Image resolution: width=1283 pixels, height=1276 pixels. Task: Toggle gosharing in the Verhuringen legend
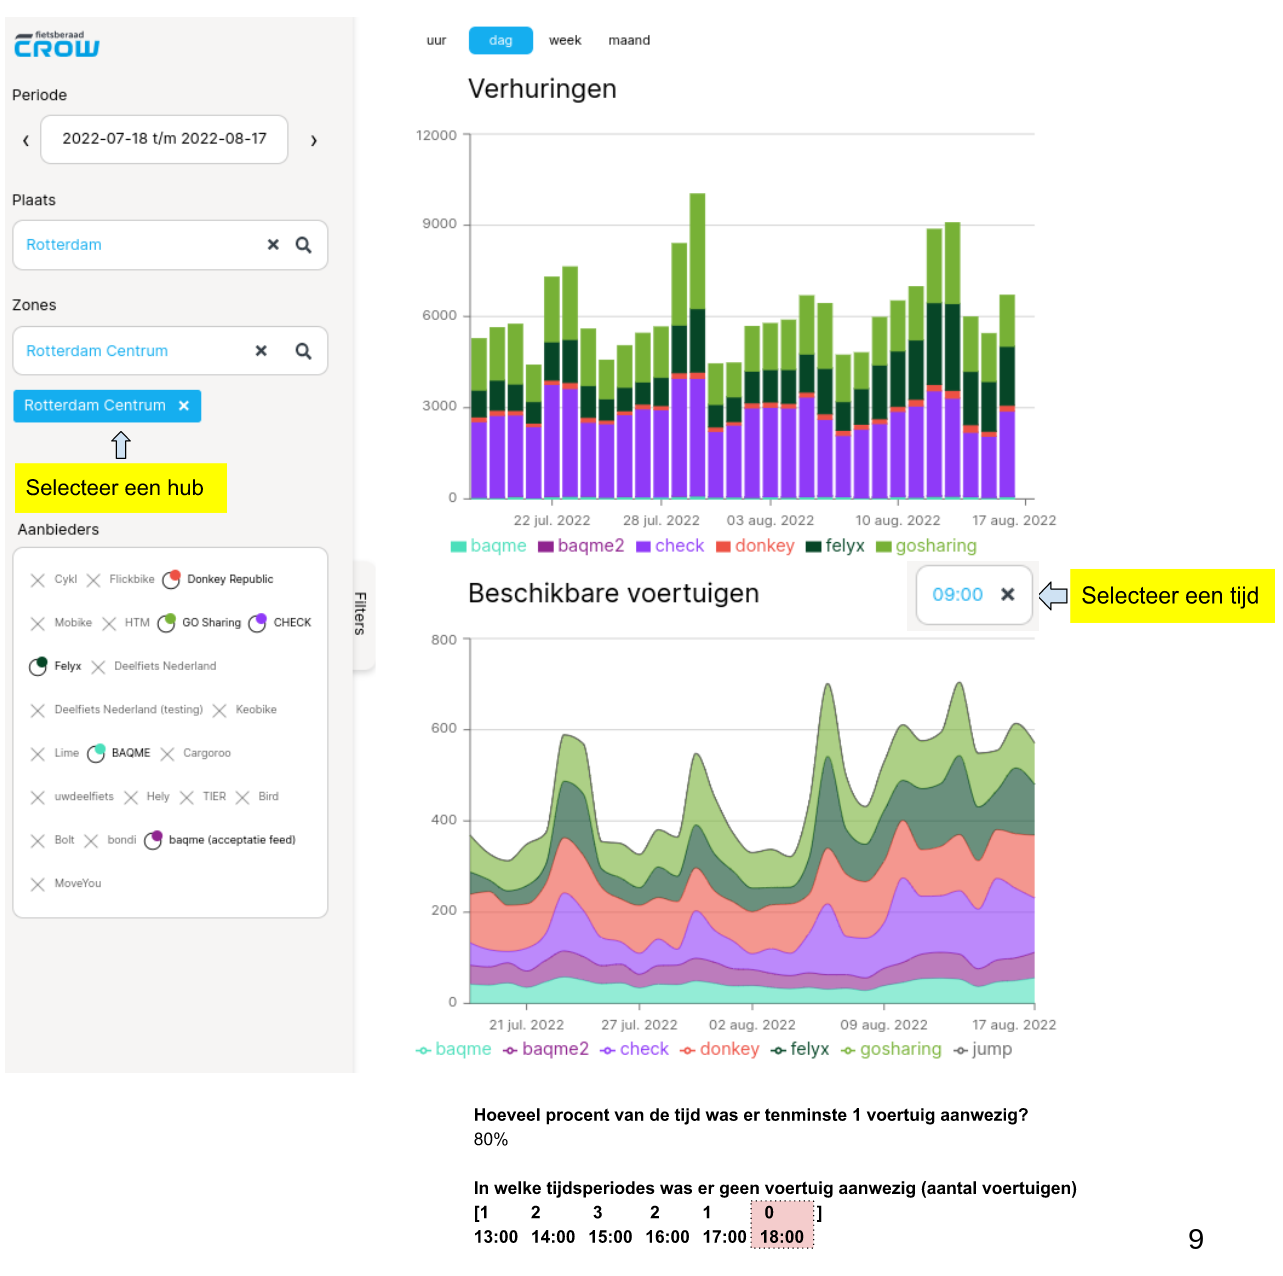(x=926, y=546)
